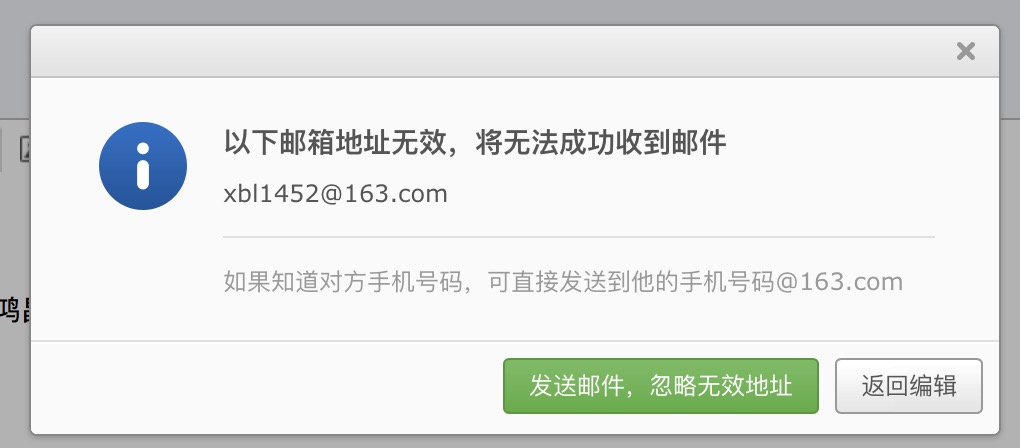Click the gray hint starting 如果知道对方手机号码
Screen dimensions: 1020x448
click(x=563, y=282)
